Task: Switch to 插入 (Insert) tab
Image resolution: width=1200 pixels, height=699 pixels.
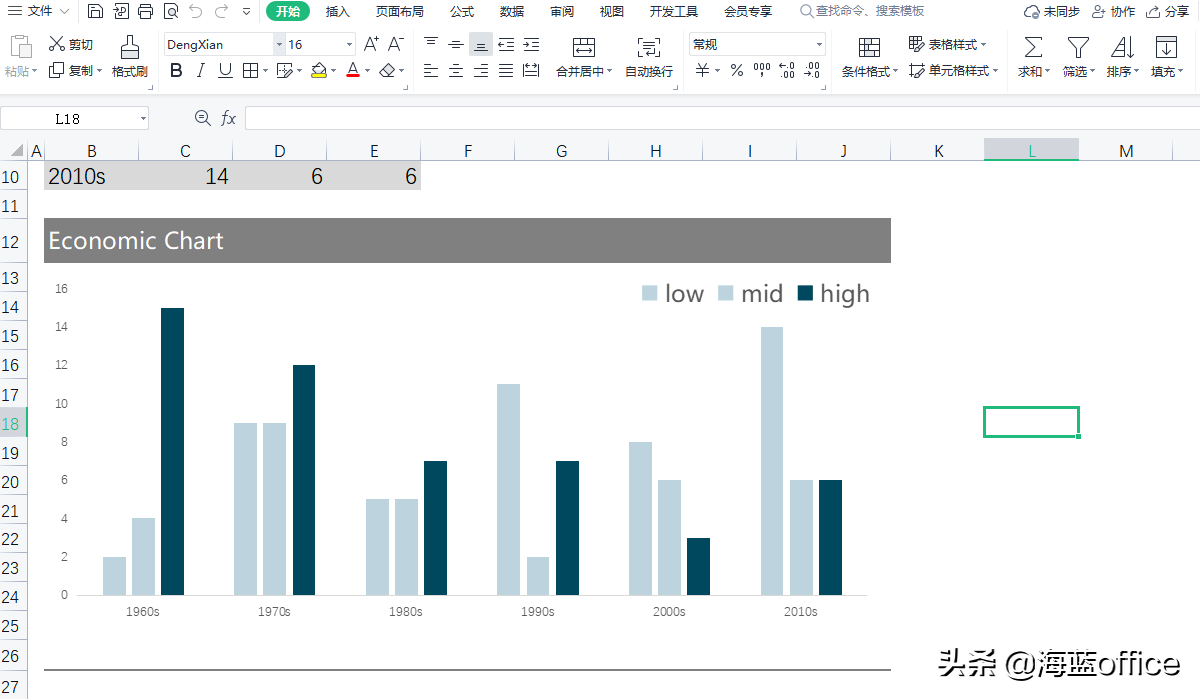Action: 338,11
